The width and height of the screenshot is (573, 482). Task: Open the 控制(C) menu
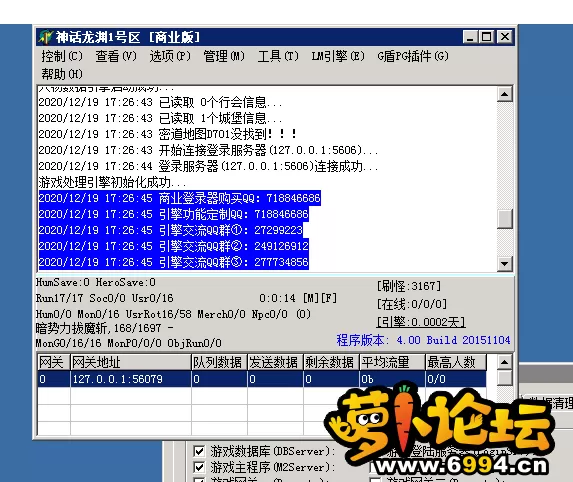pyautogui.click(x=62, y=56)
